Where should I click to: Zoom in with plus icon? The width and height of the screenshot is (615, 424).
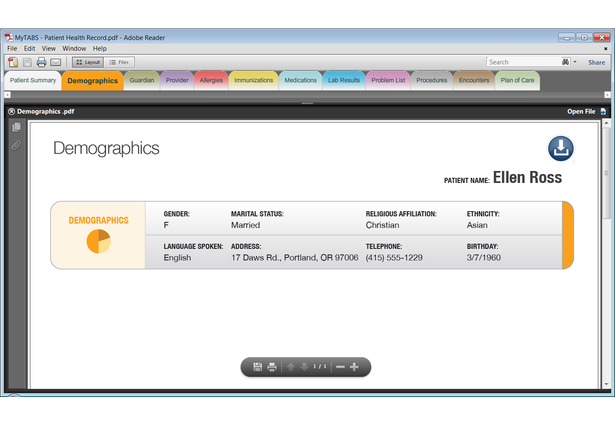click(354, 367)
